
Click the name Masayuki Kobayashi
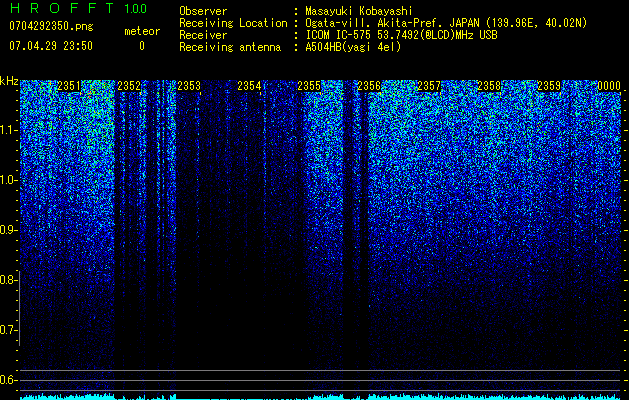tap(359, 11)
